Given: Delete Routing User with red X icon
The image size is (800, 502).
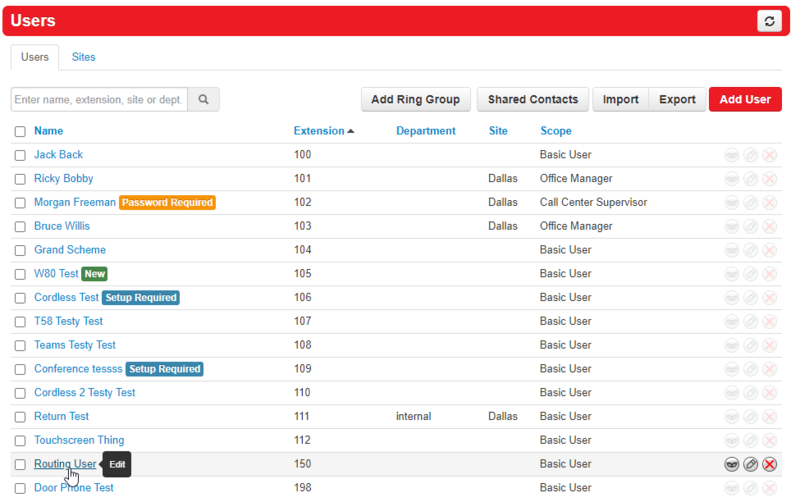Looking at the screenshot, I should (x=770, y=464).
